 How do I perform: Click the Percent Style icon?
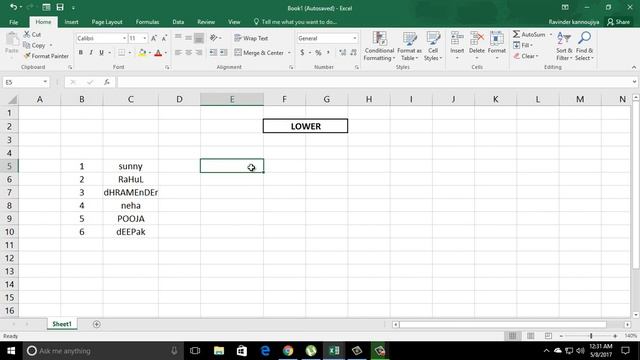click(318, 53)
